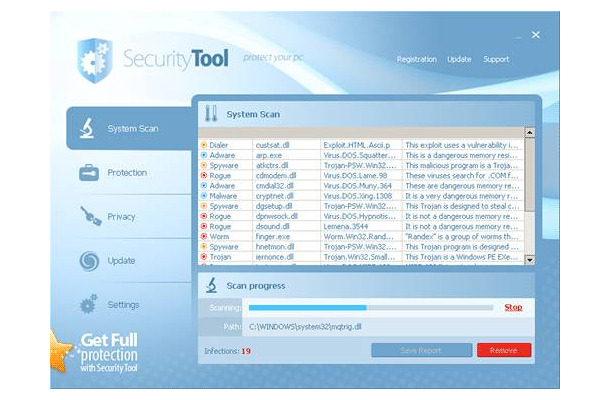Select the dpnwsock.dll file entry
610x400 pixels.
click(277, 216)
